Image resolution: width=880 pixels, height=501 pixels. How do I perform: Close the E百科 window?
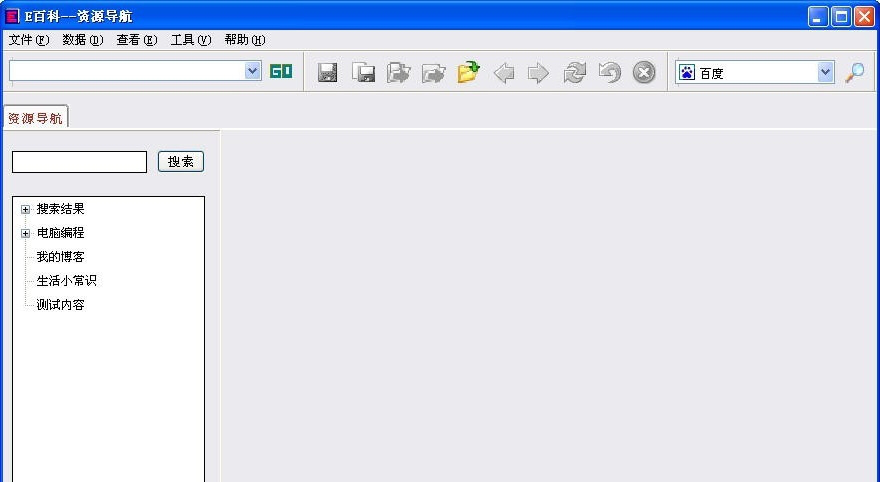[864, 16]
